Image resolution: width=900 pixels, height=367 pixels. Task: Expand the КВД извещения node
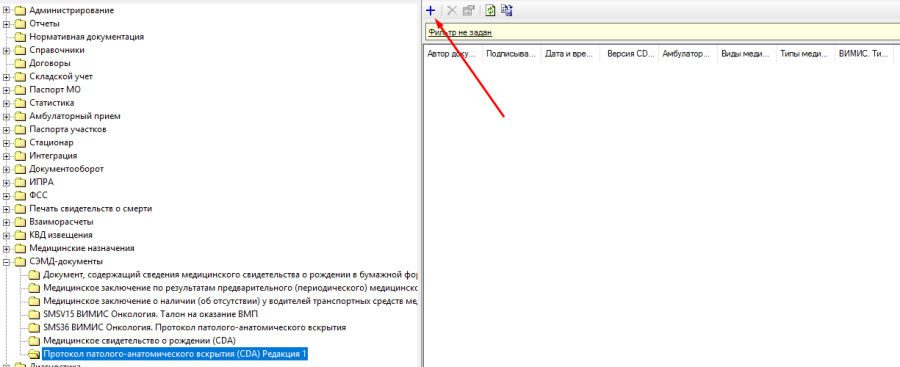click(x=6, y=235)
